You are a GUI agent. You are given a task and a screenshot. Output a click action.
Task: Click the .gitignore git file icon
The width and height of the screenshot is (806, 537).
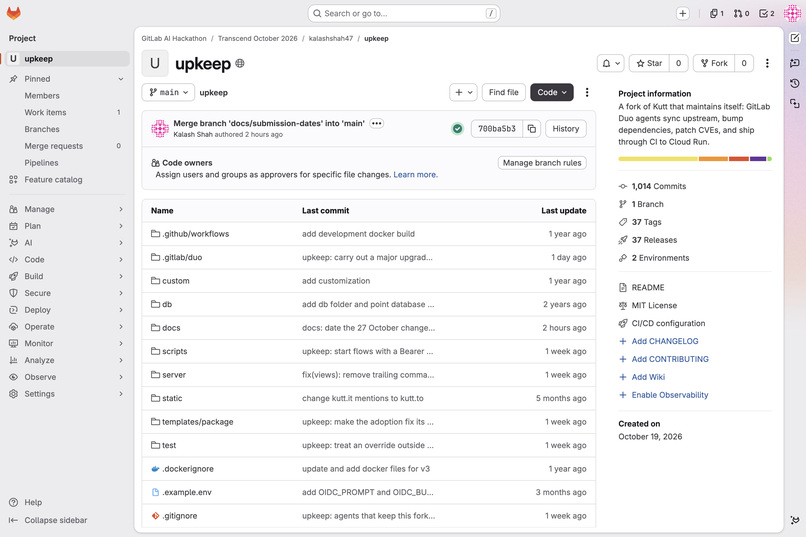[x=155, y=515]
